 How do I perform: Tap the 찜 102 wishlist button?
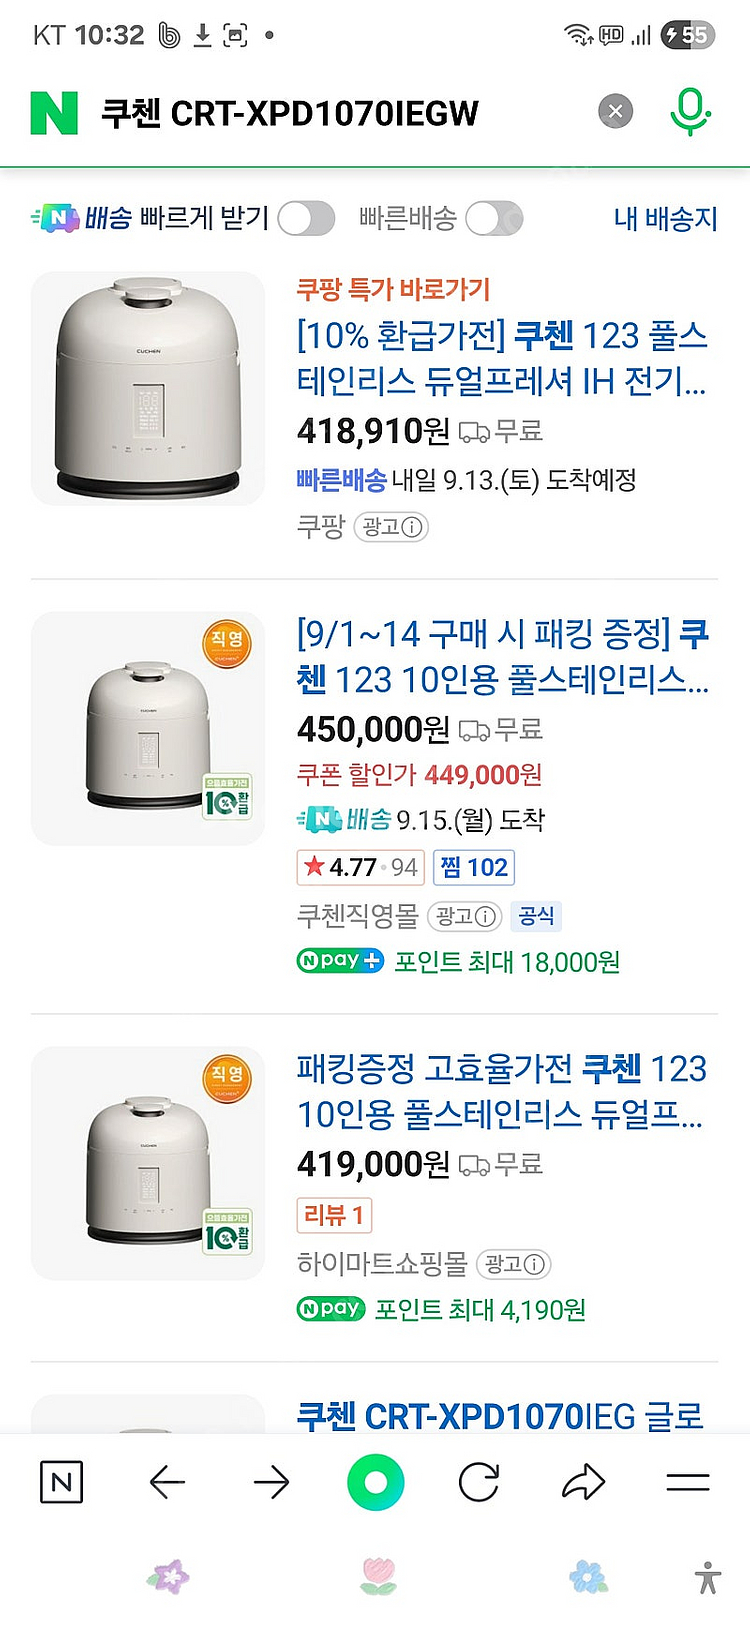474,867
